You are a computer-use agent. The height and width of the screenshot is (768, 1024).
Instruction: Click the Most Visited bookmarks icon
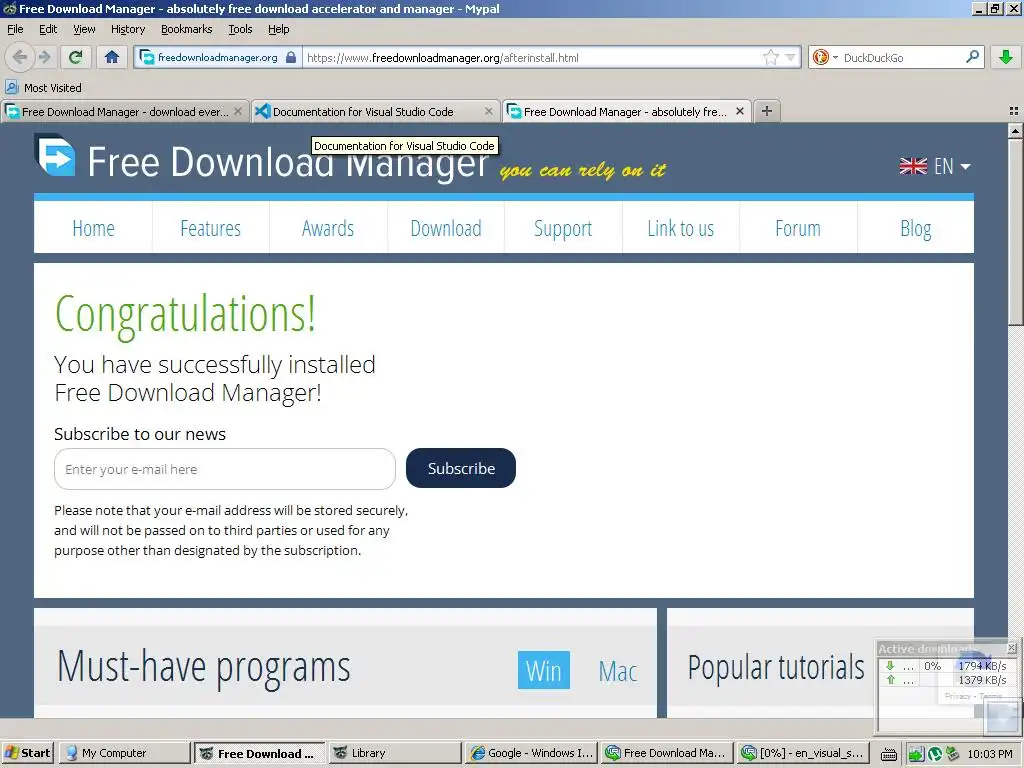tap(12, 88)
